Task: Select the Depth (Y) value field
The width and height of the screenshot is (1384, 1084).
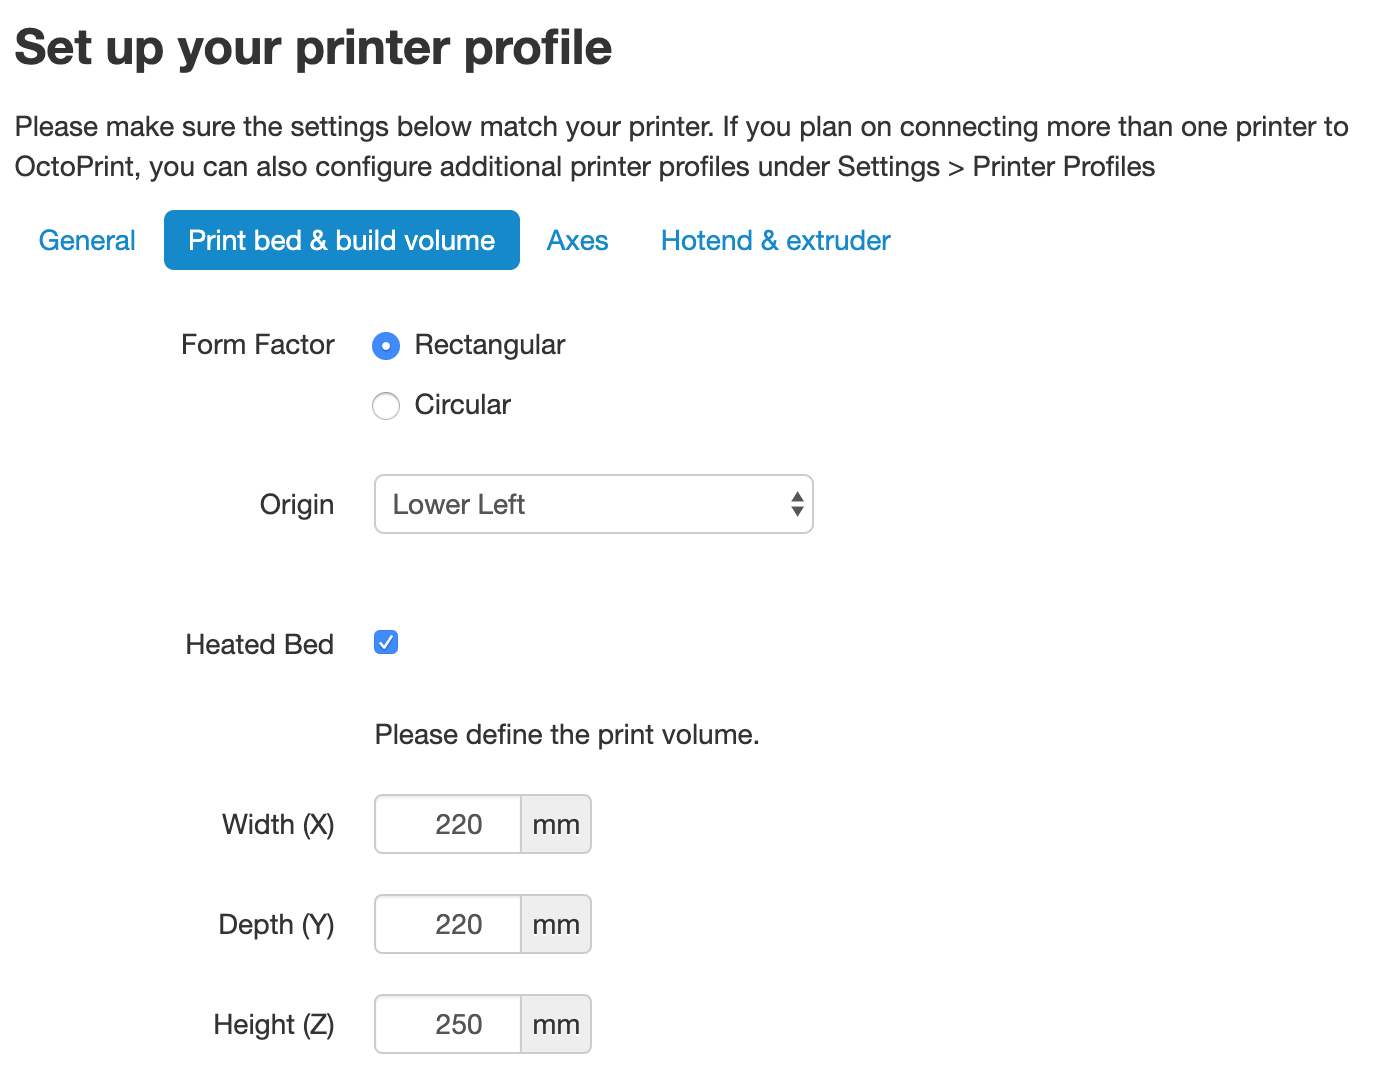Action: (x=447, y=924)
